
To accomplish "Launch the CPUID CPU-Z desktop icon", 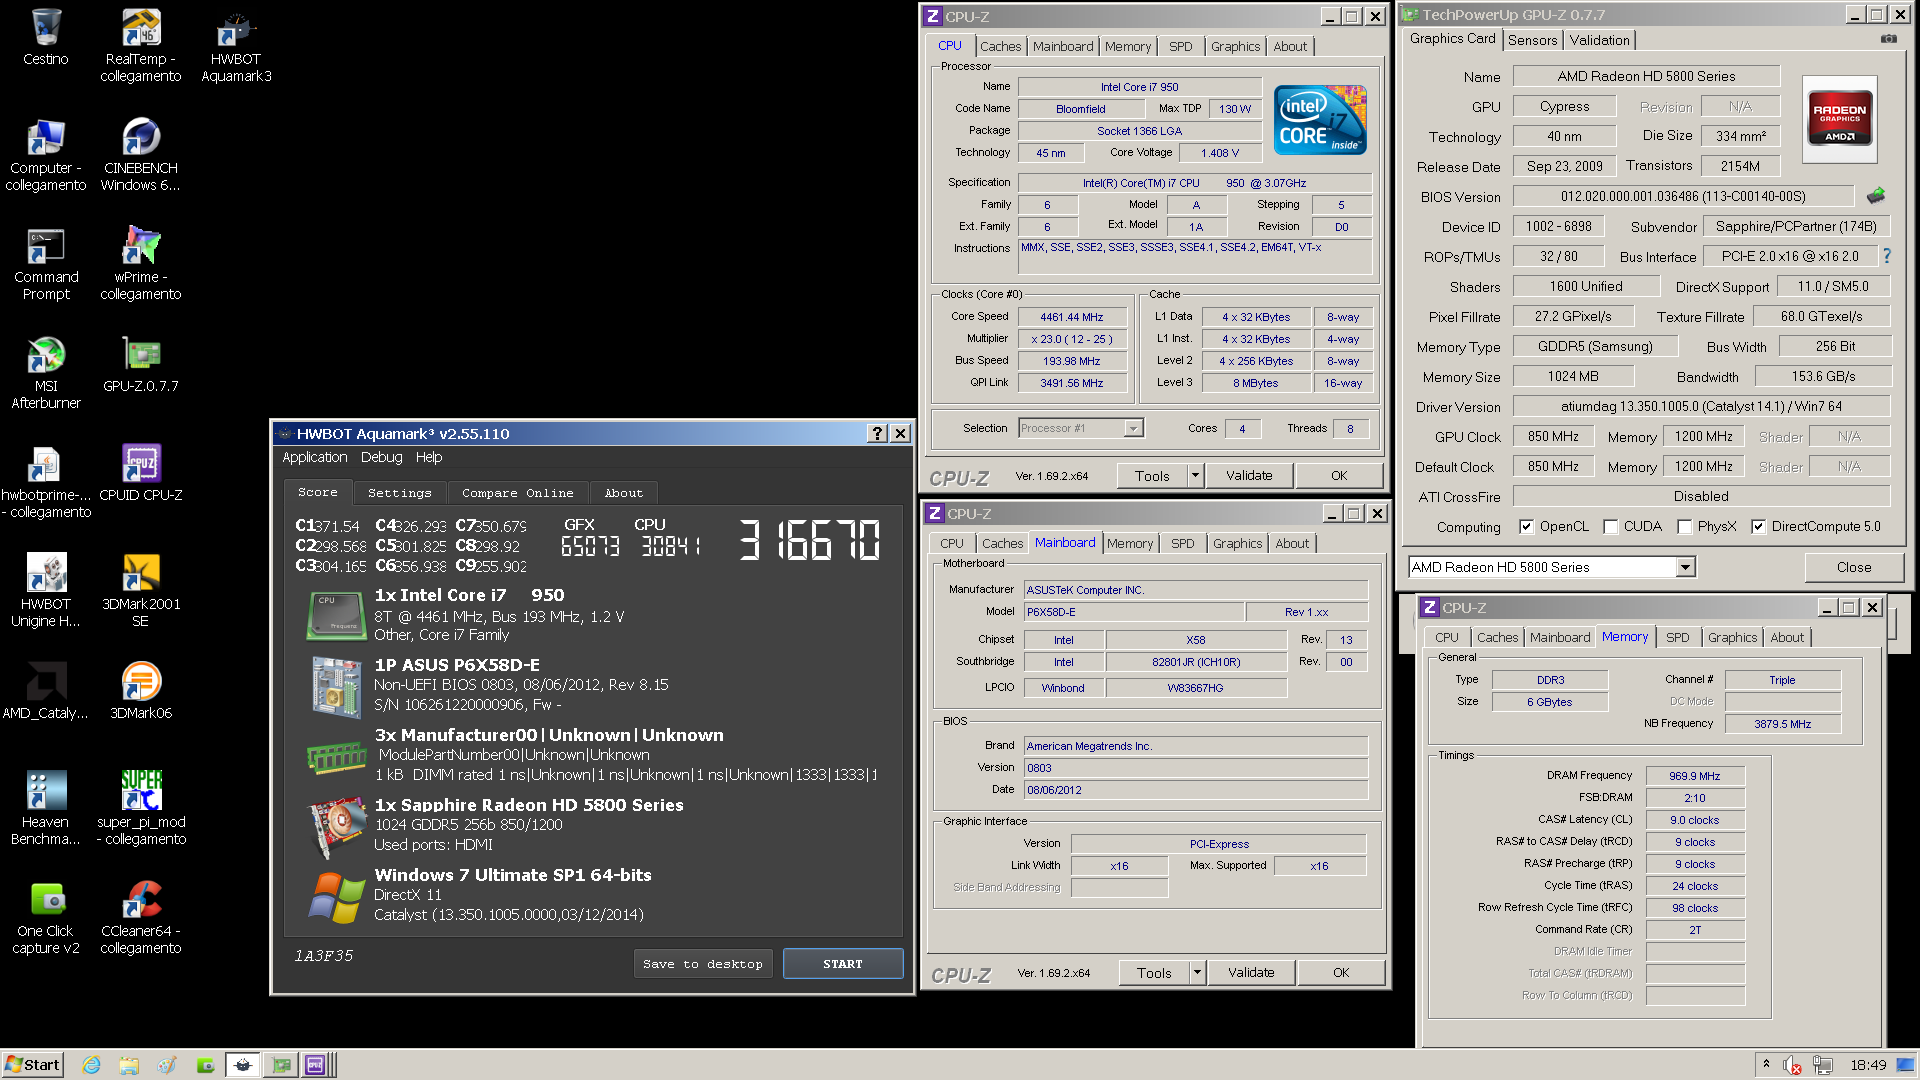I will point(141,473).
